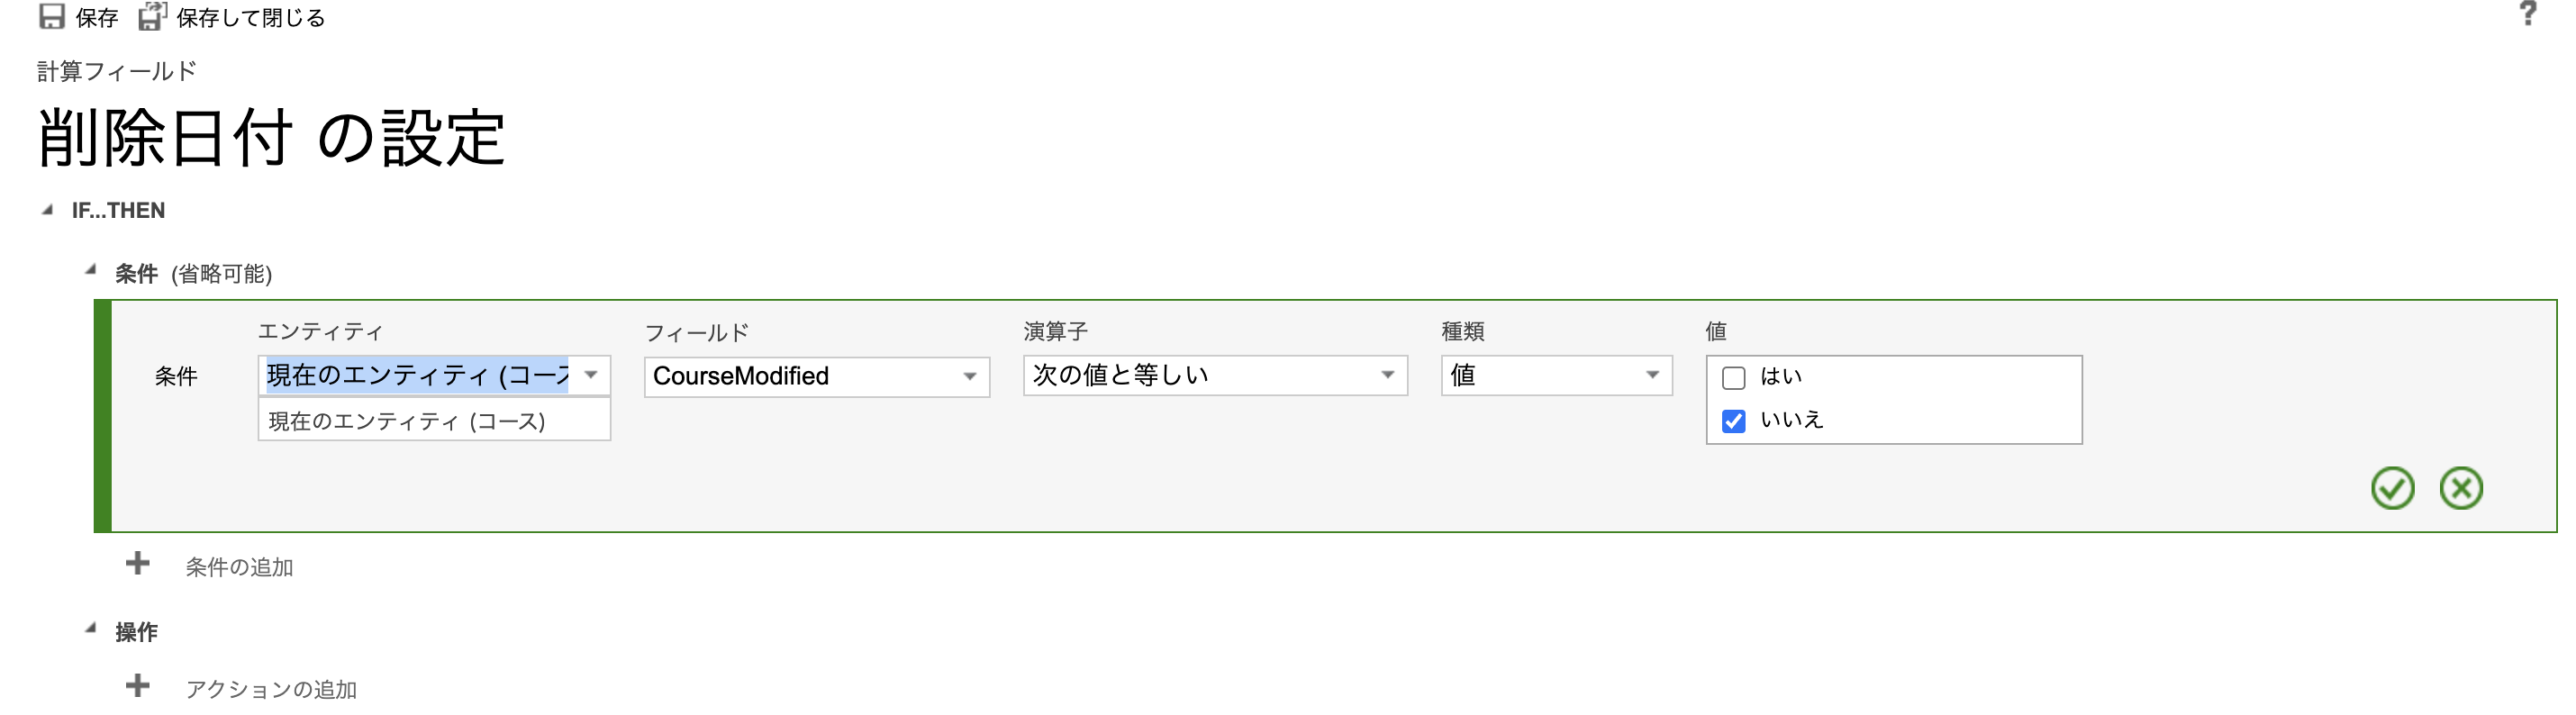Click the Save (保存) disk icon

[x=52, y=15]
